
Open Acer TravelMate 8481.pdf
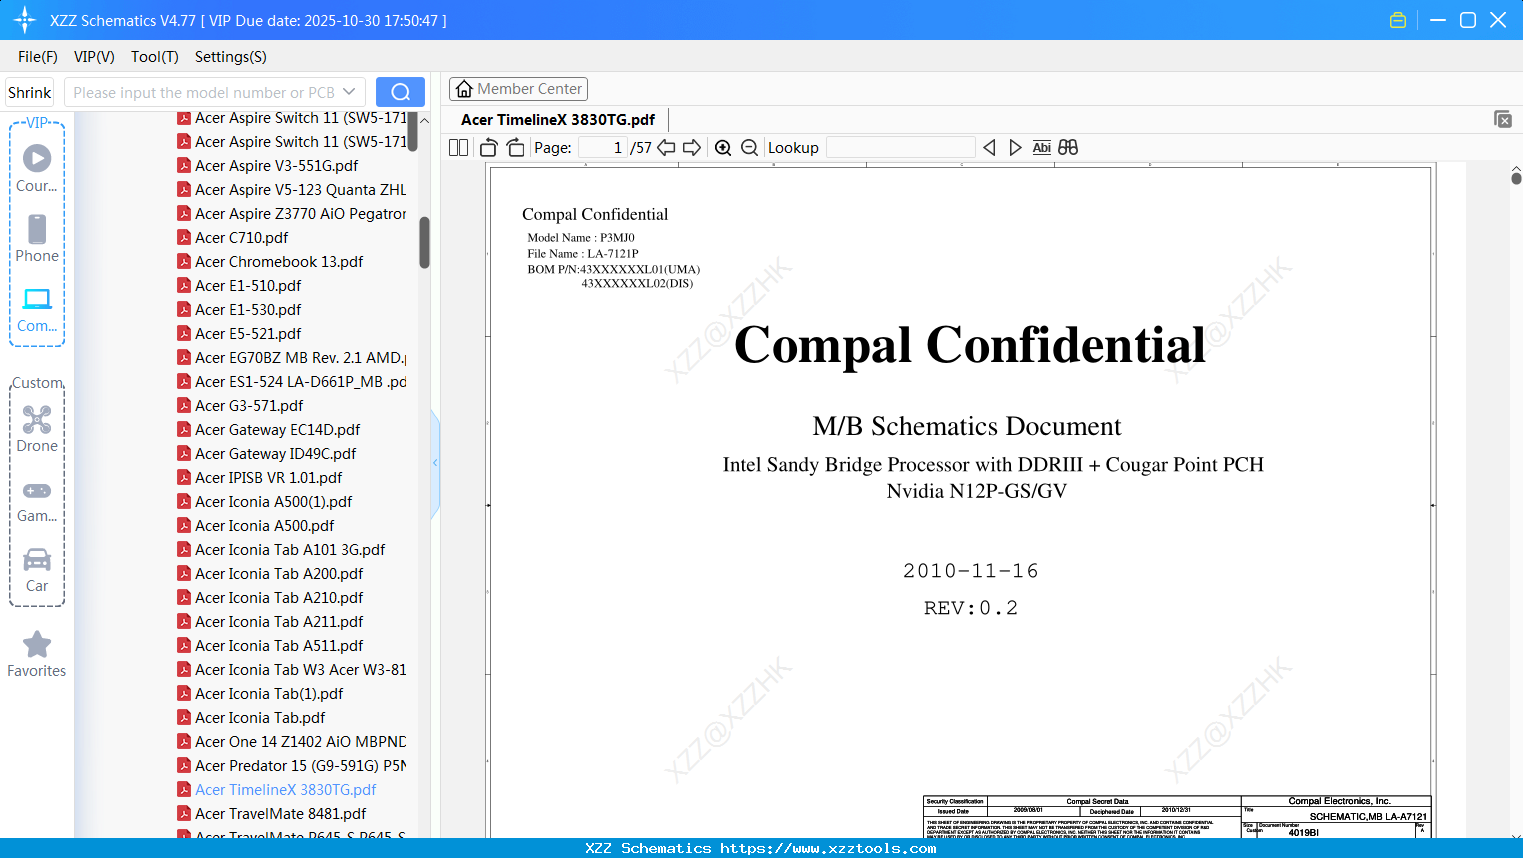click(x=280, y=814)
